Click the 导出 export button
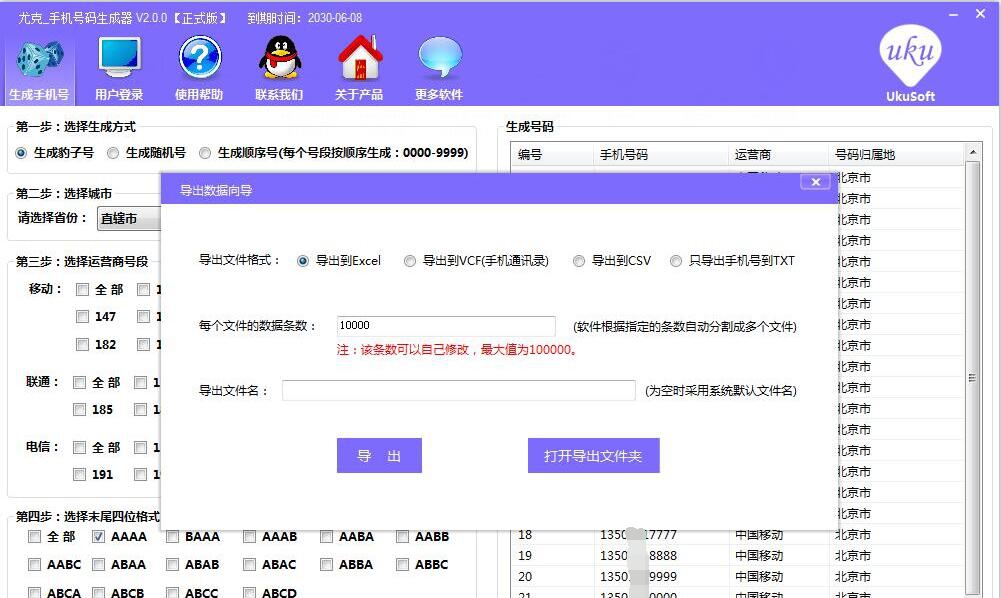Viewport: 1001px width, 598px height. click(379, 455)
